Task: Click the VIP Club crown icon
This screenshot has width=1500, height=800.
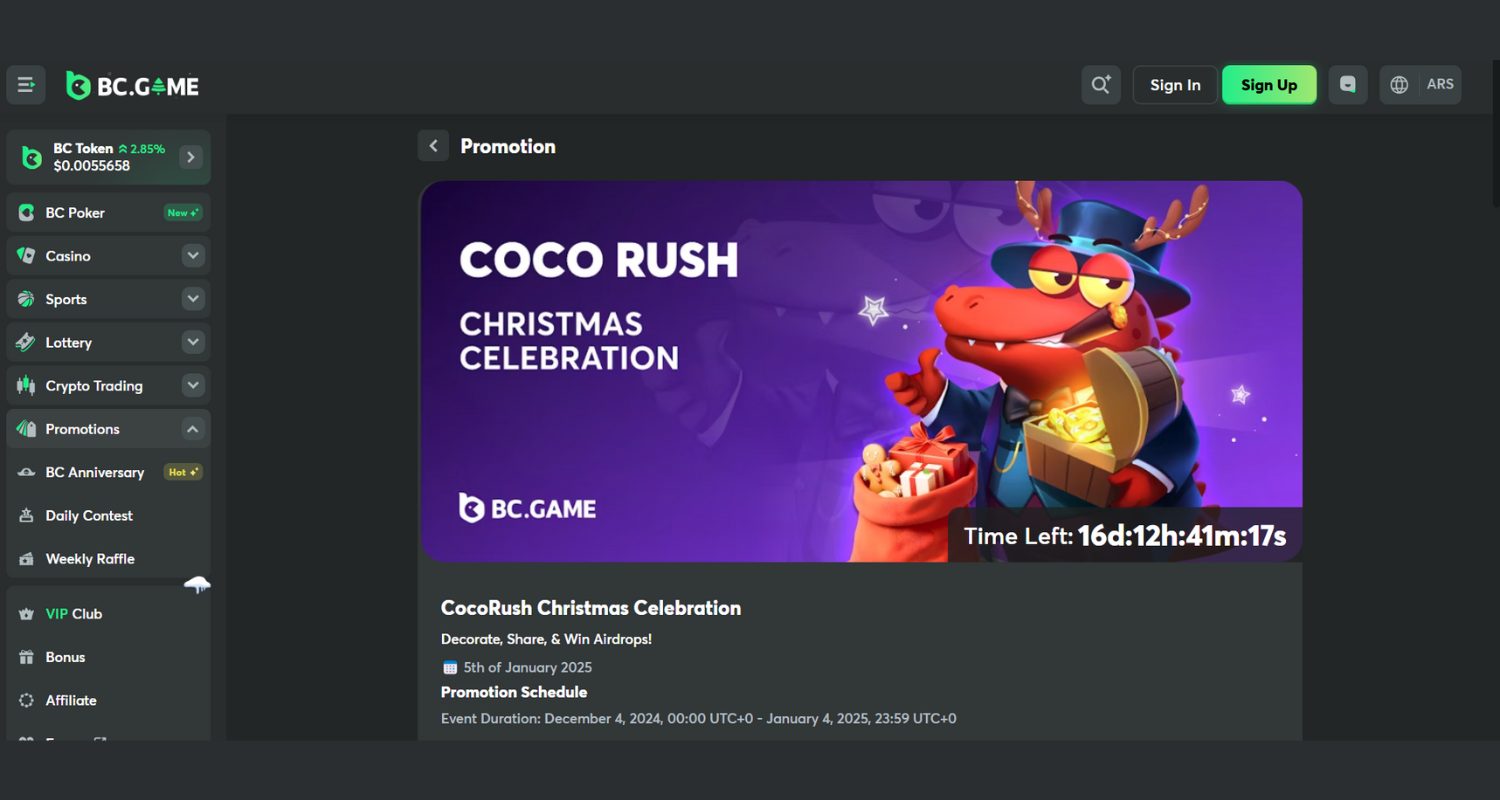Action: (x=27, y=614)
